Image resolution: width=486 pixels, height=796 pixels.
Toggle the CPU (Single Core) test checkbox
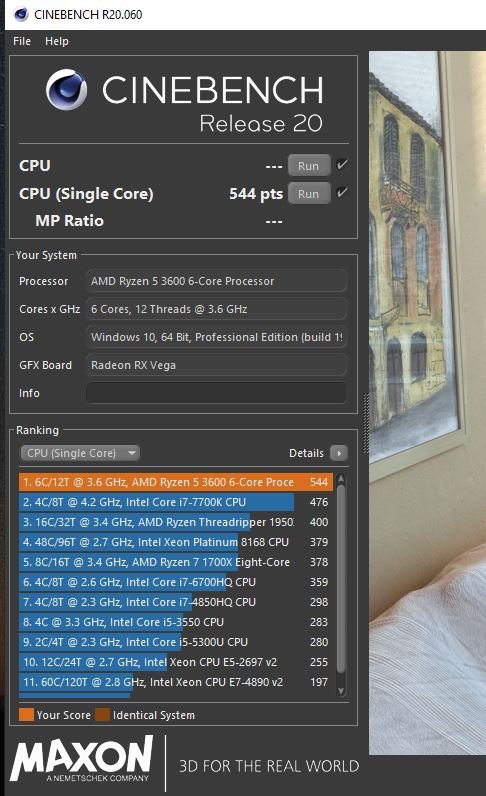click(x=342, y=192)
